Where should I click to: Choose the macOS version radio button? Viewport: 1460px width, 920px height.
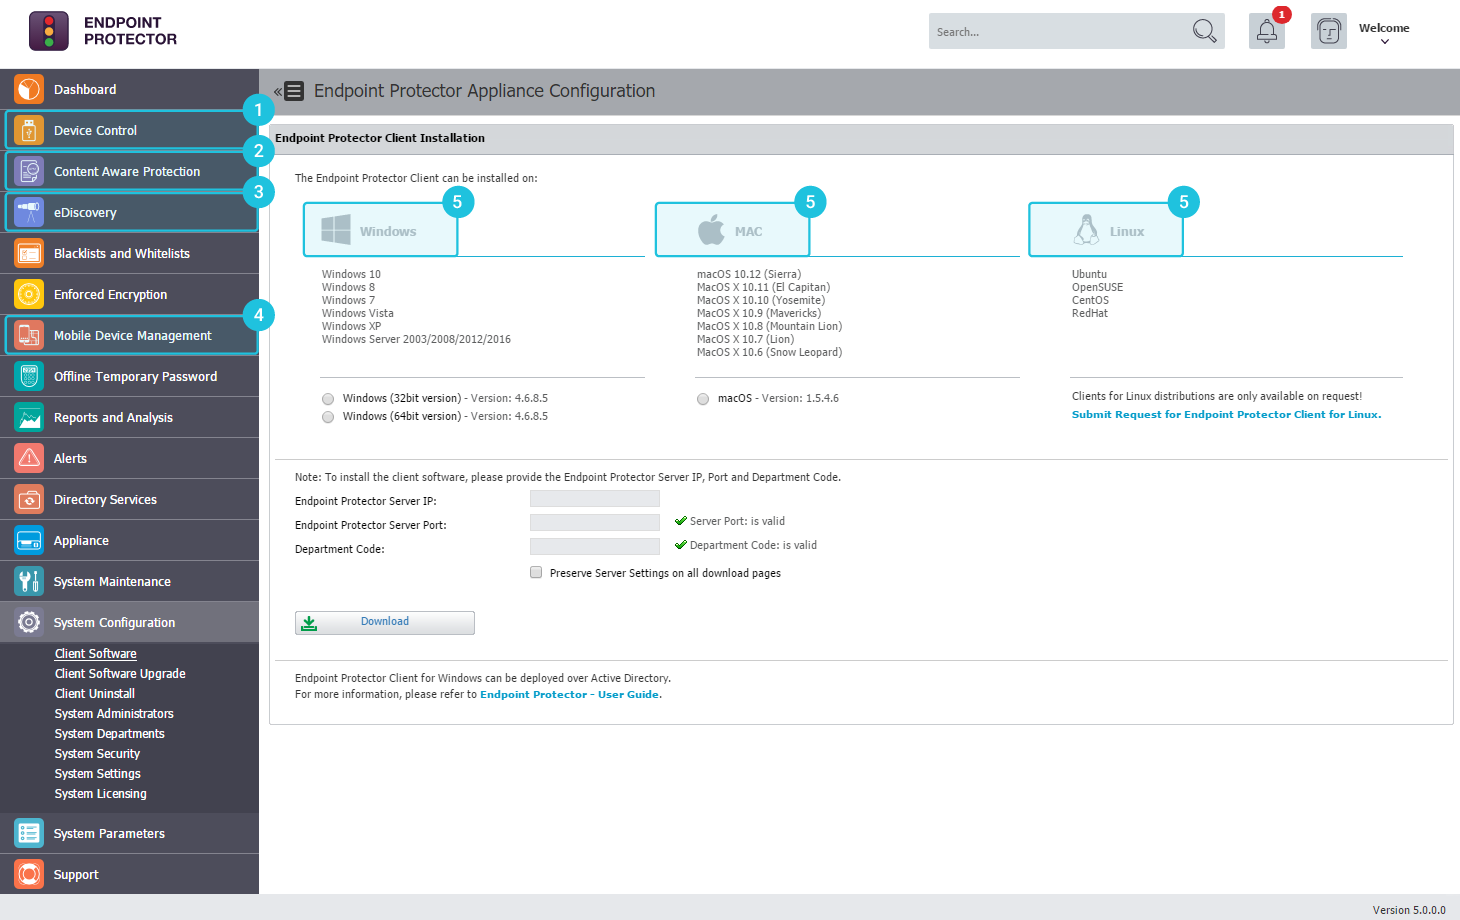click(703, 399)
